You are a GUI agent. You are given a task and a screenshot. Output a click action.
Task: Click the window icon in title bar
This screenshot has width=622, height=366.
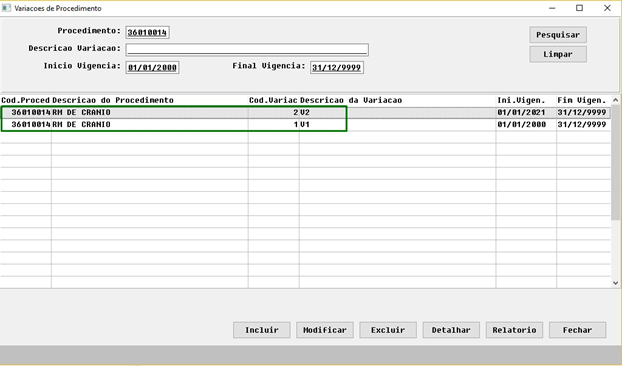(x=6, y=8)
